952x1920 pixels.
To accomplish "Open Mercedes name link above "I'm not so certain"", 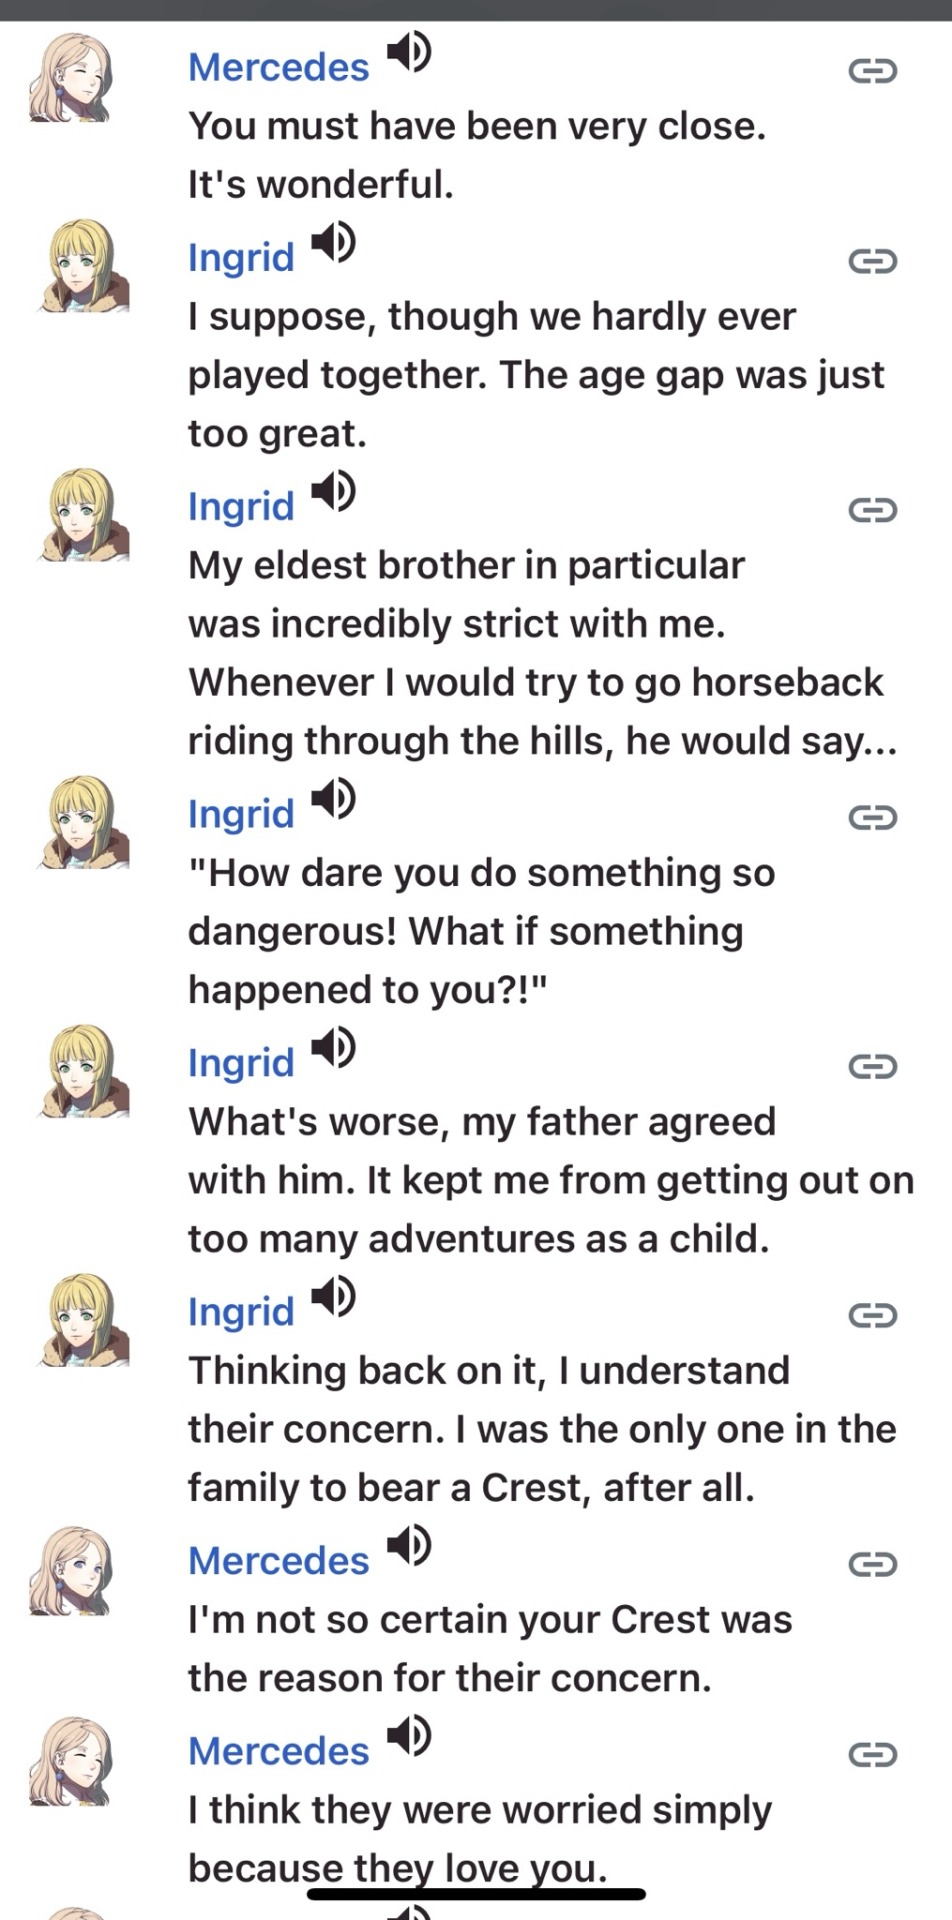I will click(x=279, y=1561).
